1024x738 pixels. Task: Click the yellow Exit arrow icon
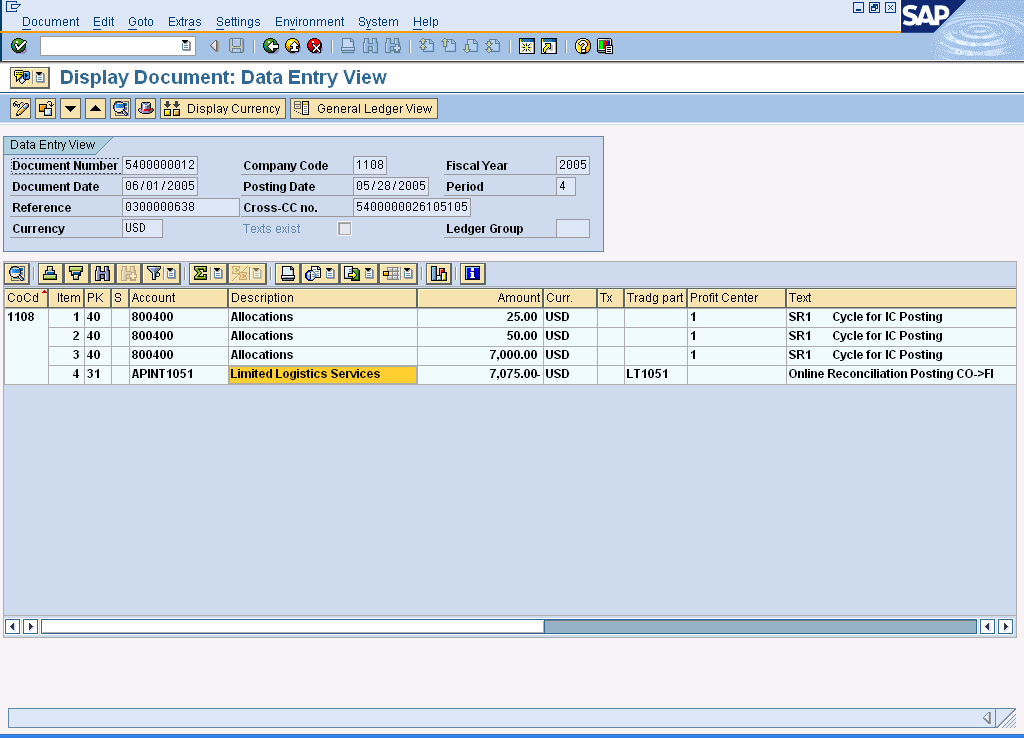293,46
